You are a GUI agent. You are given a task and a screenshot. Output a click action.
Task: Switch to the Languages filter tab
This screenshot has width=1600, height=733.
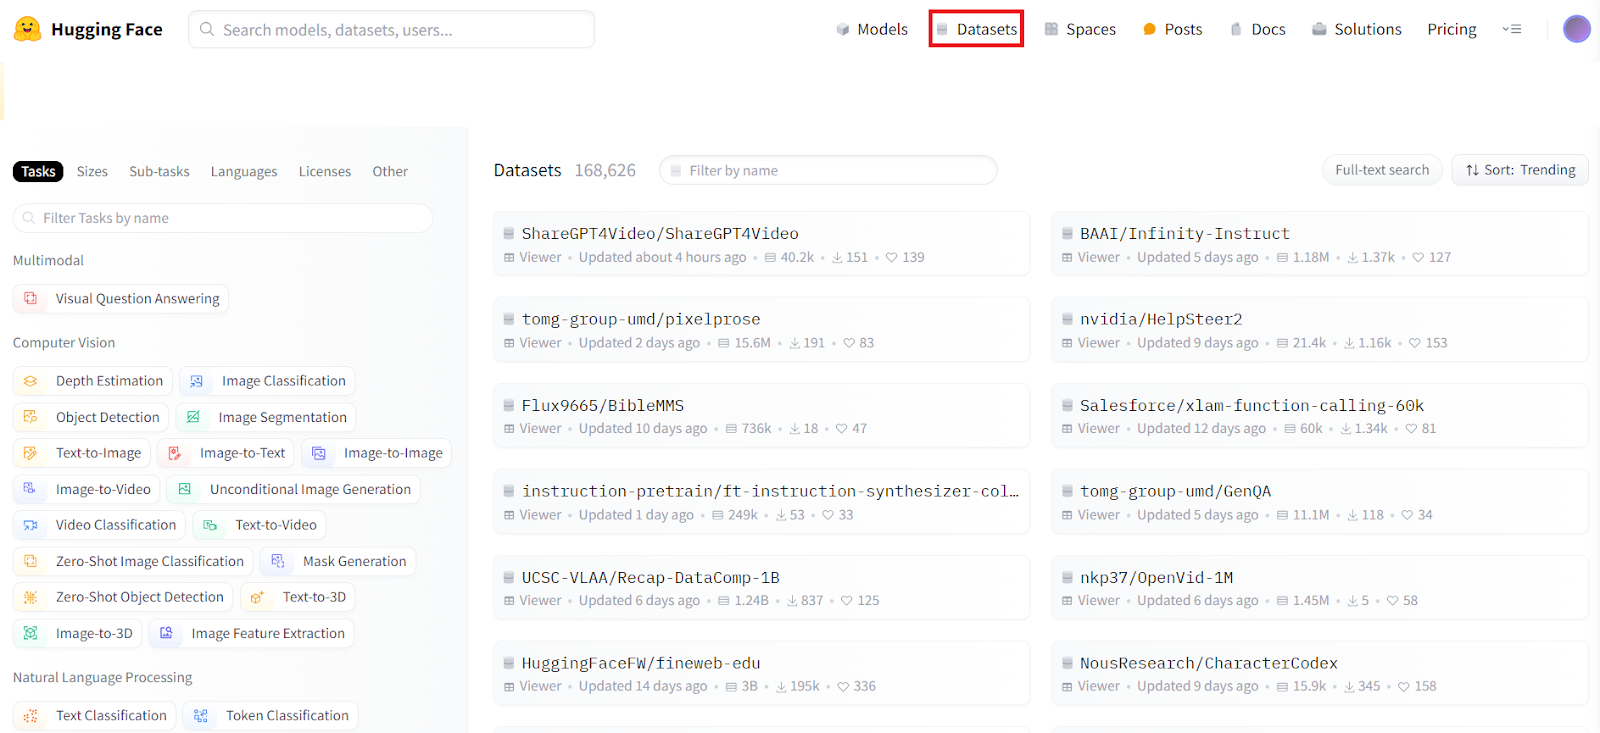(244, 171)
